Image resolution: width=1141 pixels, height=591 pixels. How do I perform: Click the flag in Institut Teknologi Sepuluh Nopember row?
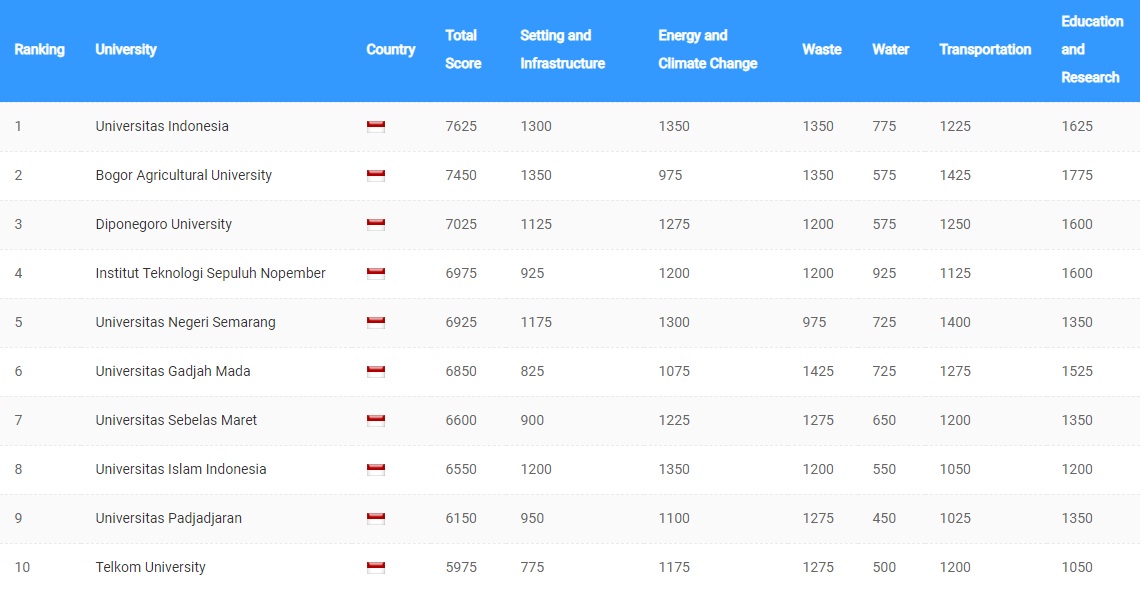point(376,274)
